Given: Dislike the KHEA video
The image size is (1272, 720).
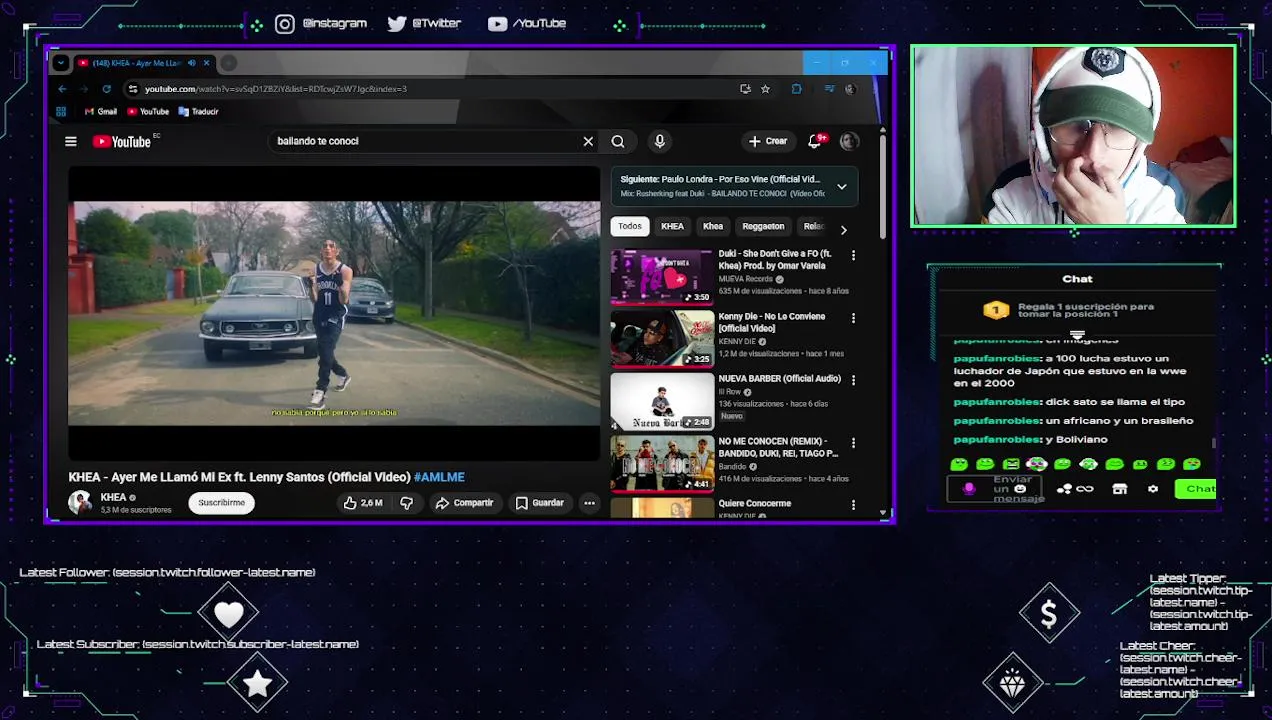Looking at the screenshot, I should pyautogui.click(x=406, y=503).
